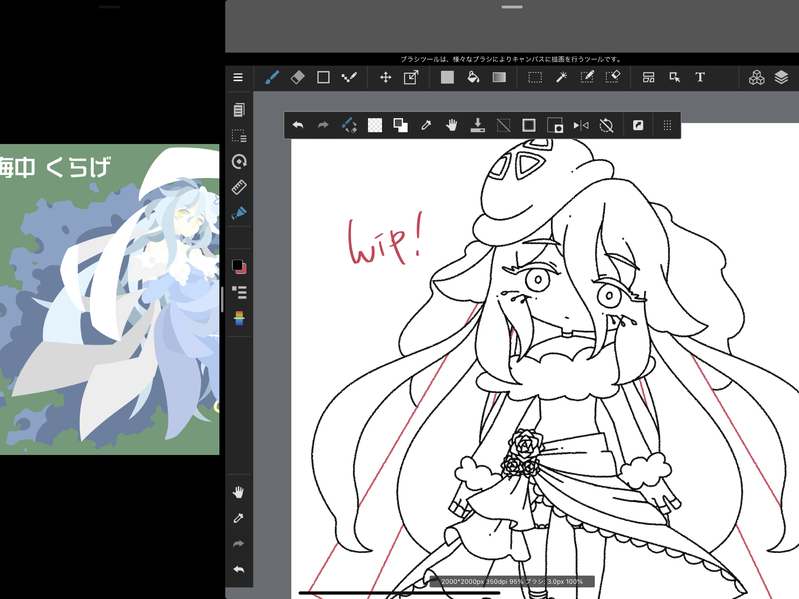Select the Text tool
The width and height of the screenshot is (799, 599).
[x=700, y=77]
